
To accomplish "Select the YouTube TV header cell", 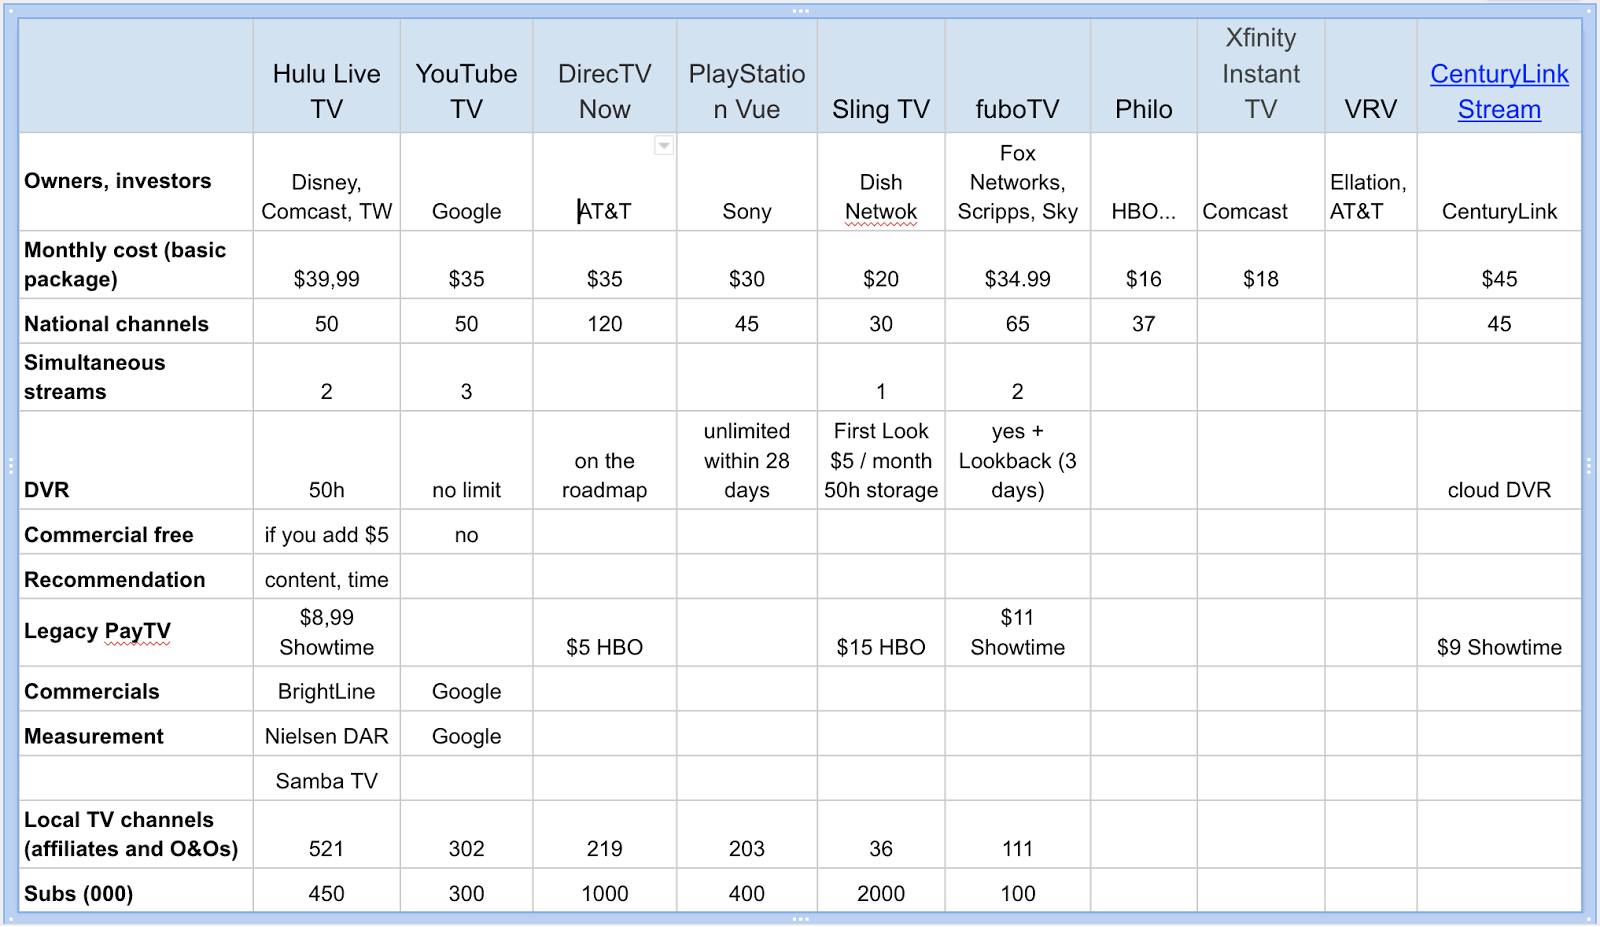I will click(x=467, y=76).
